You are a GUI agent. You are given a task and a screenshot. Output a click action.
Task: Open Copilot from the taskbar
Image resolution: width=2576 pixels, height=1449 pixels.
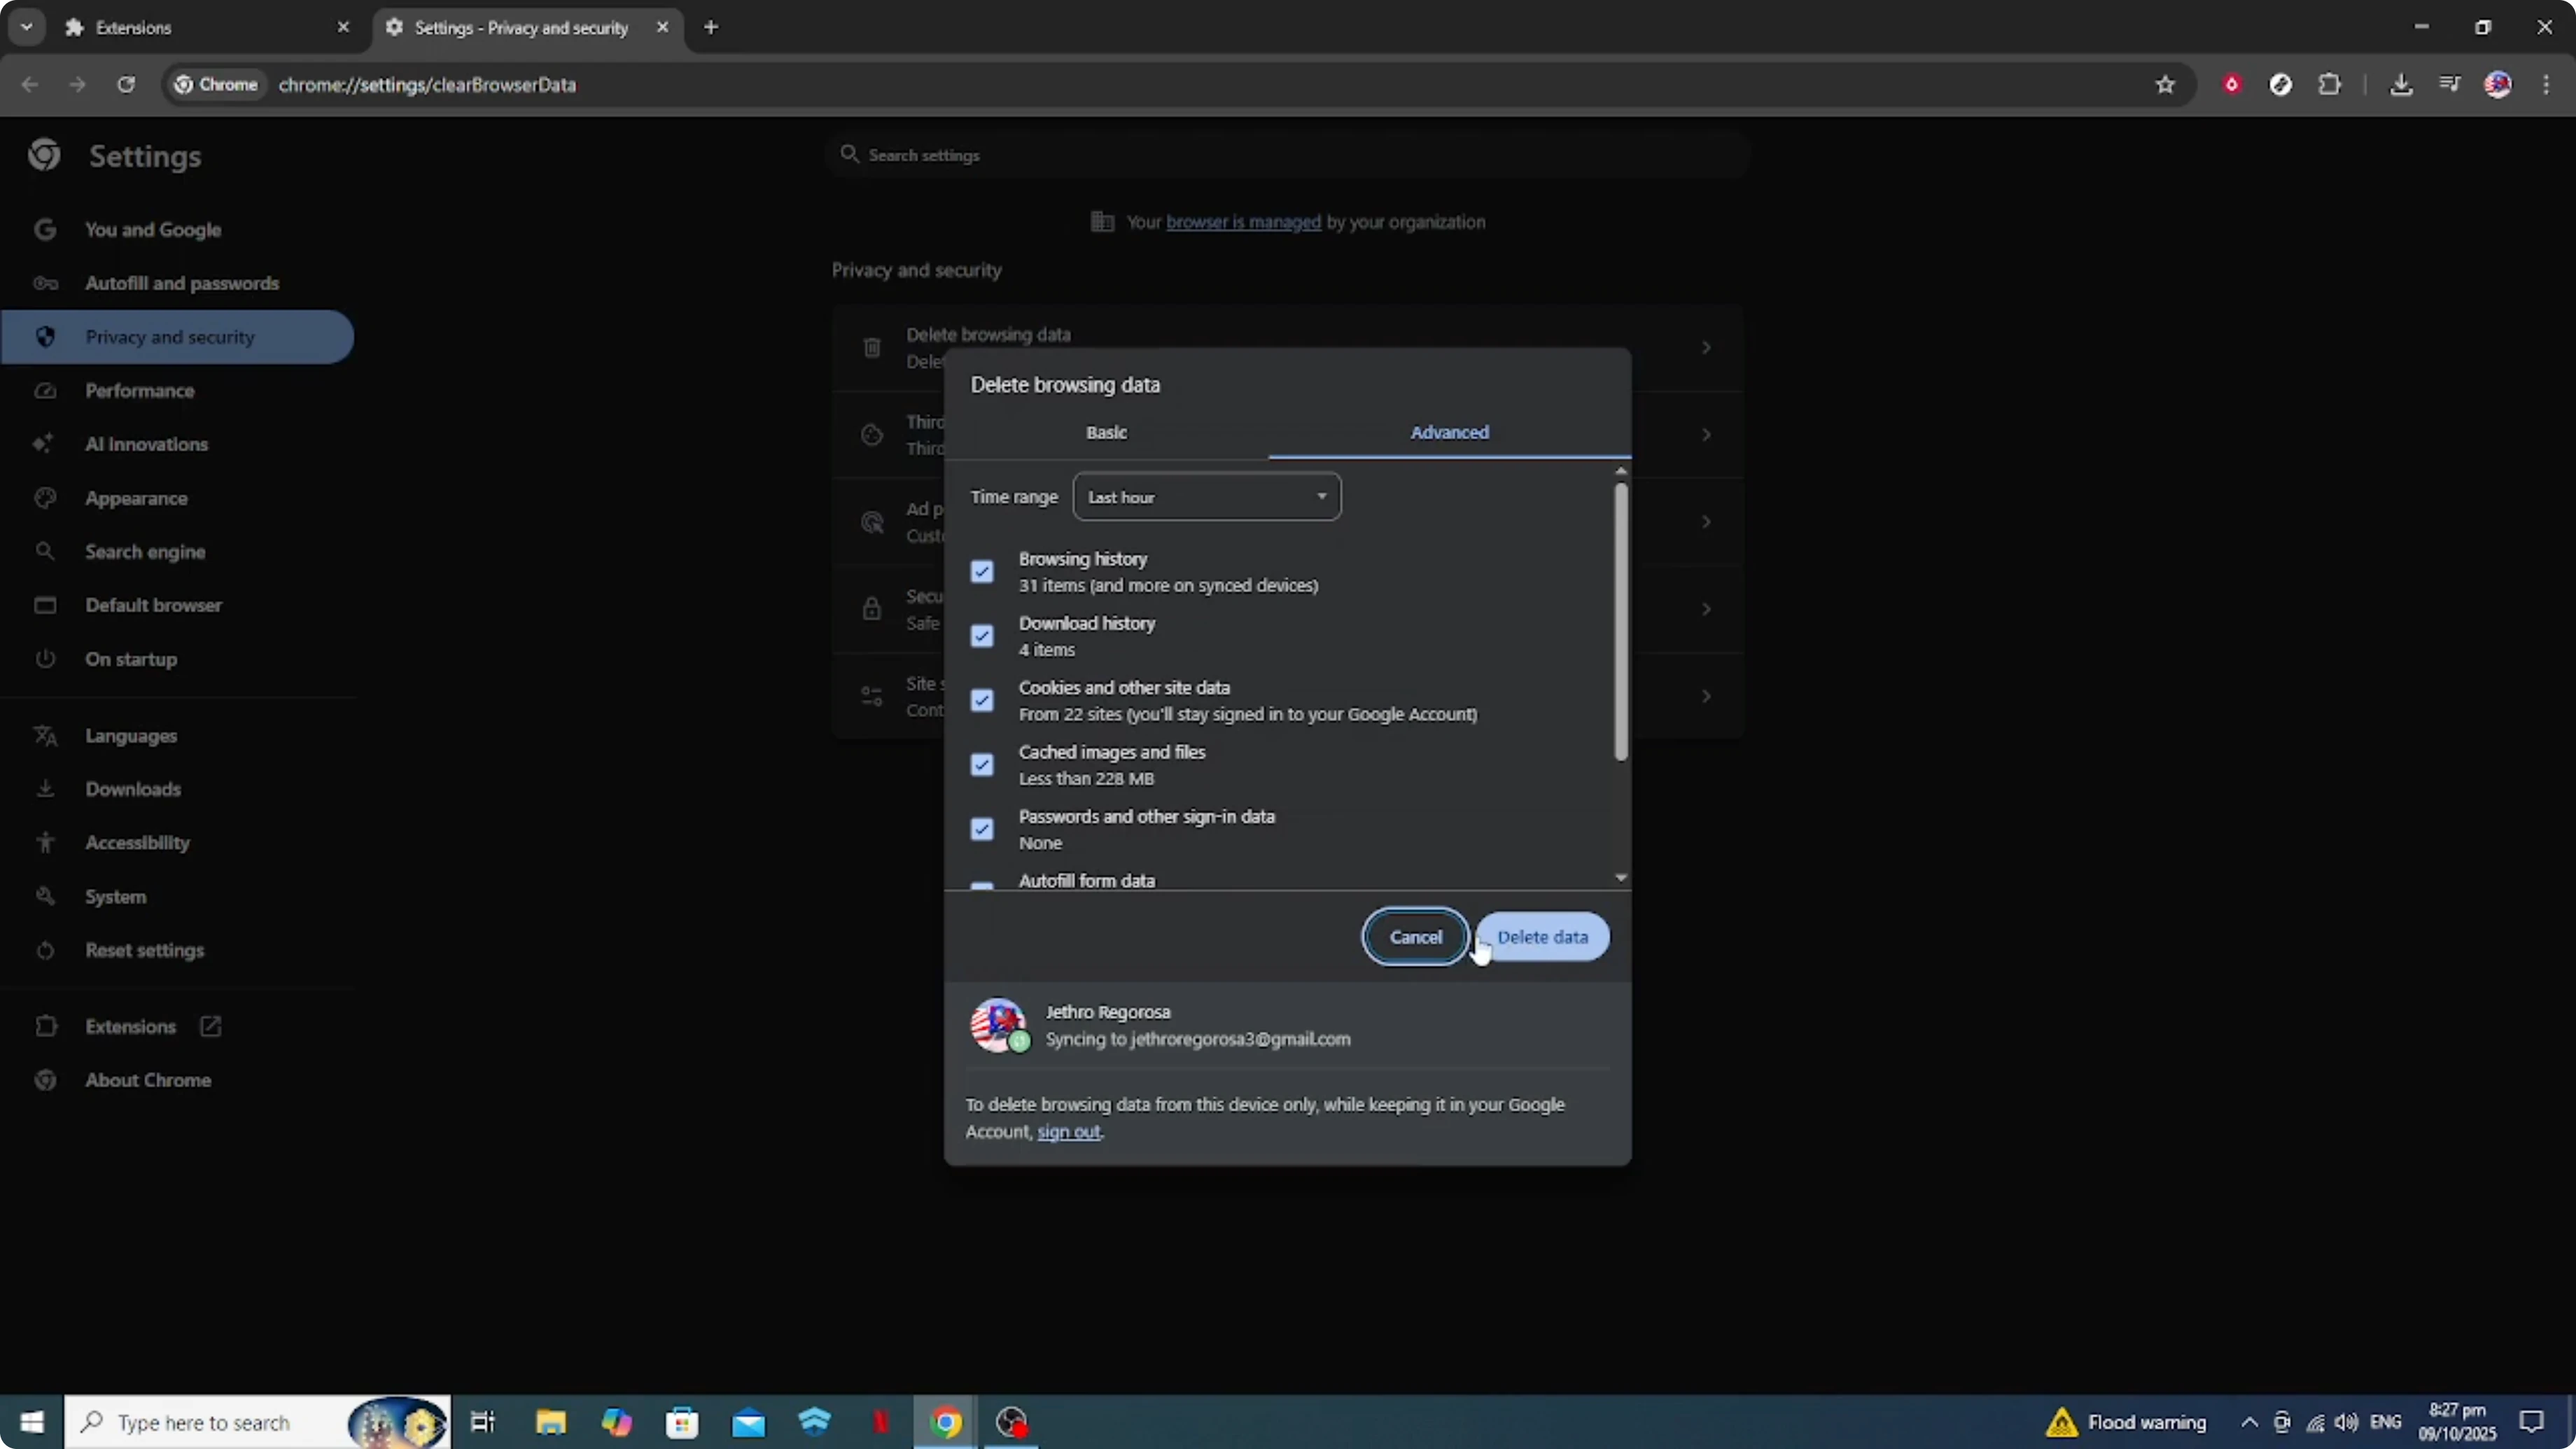click(x=617, y=1422)
